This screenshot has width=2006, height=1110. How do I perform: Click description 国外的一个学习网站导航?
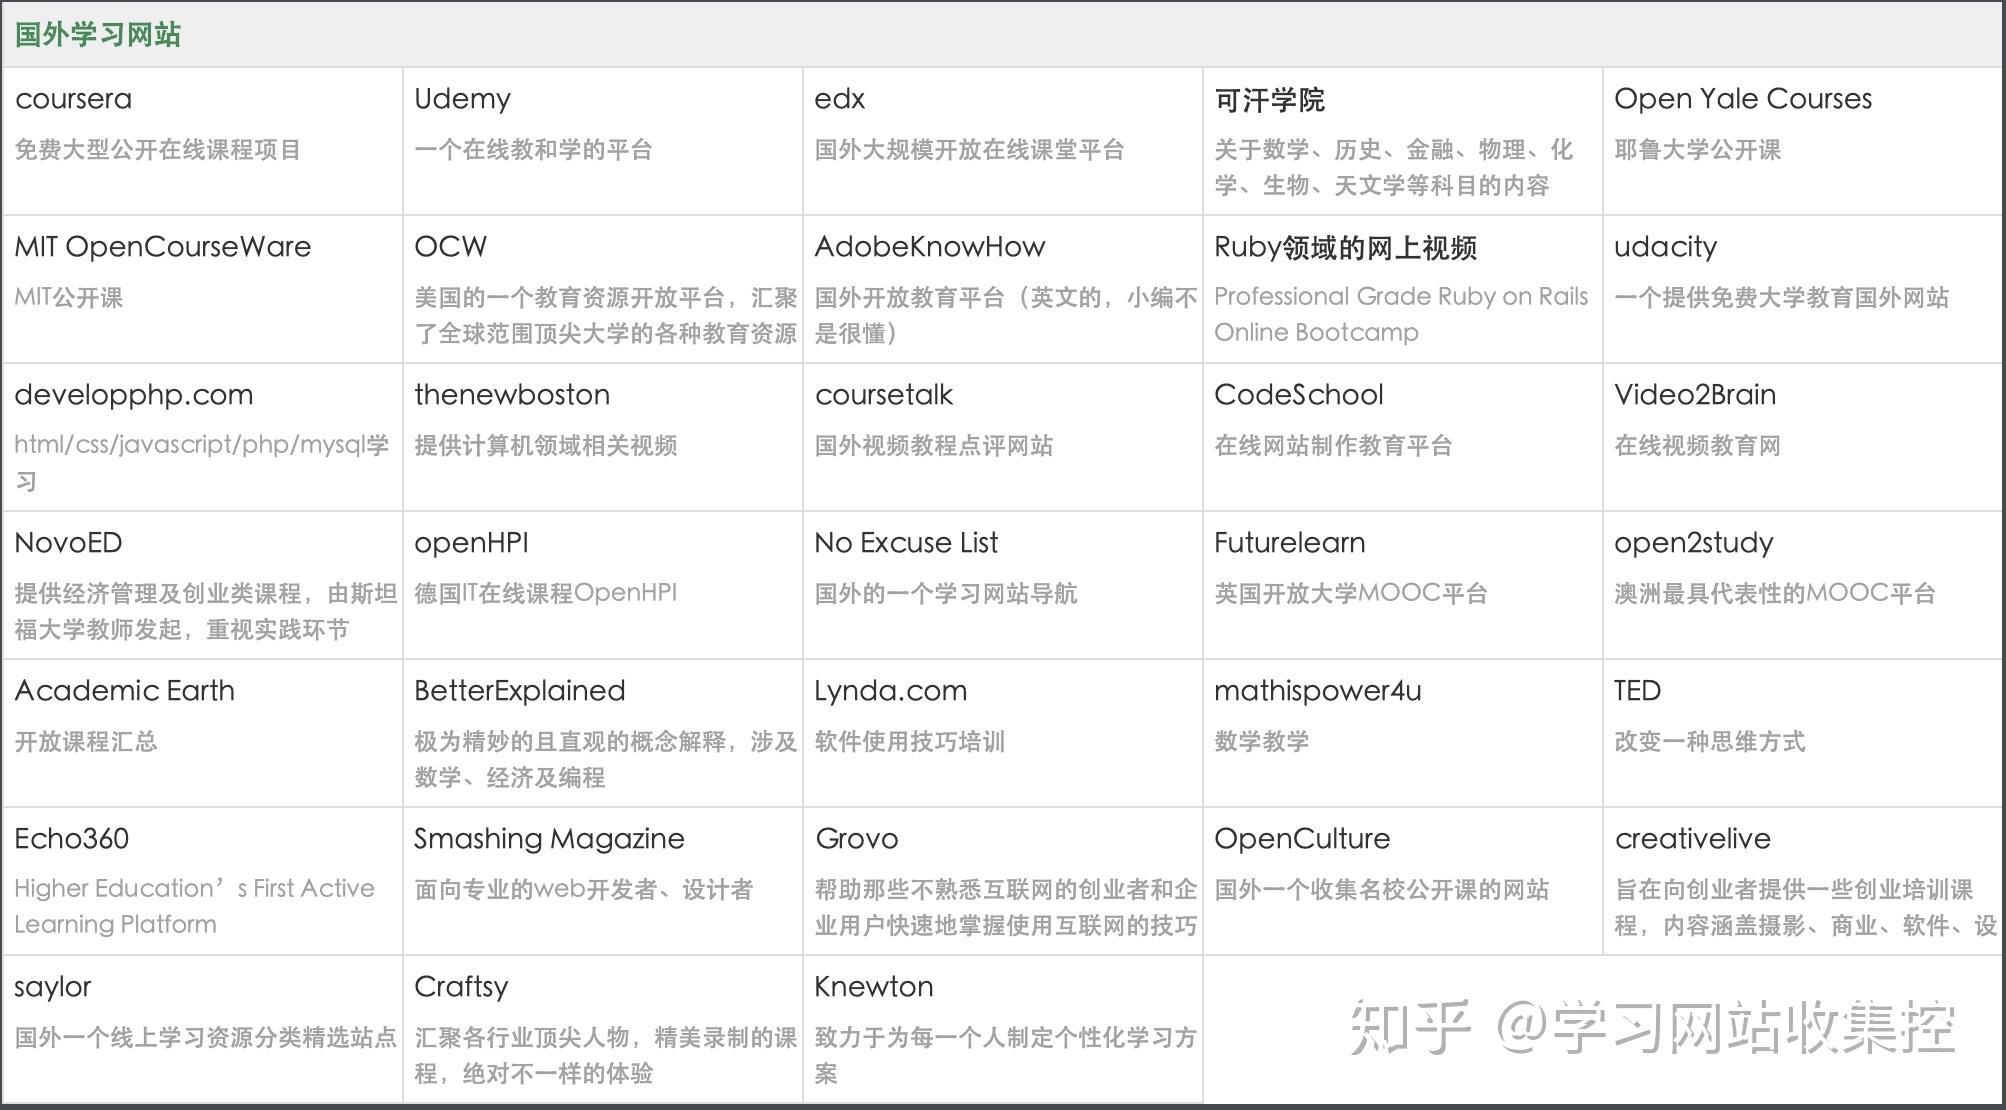pos(945,594)
